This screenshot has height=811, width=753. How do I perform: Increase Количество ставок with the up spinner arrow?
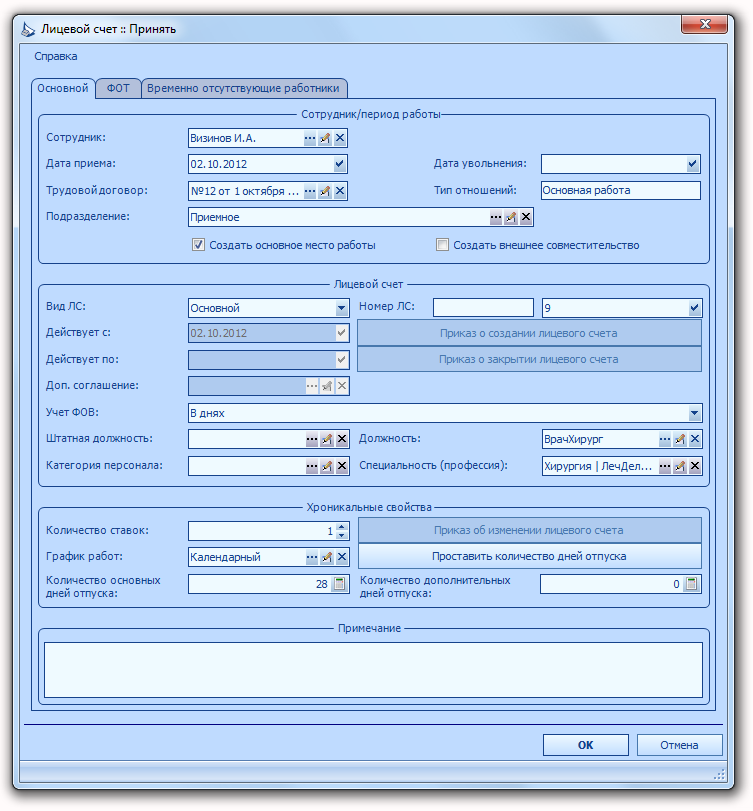pos(341,527)
